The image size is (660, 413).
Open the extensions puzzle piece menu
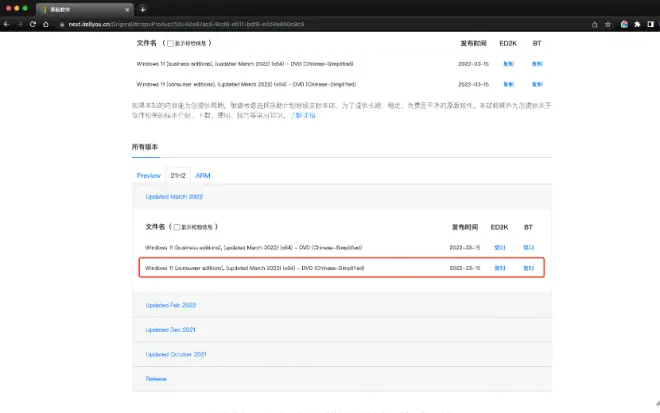pos(637,24)
